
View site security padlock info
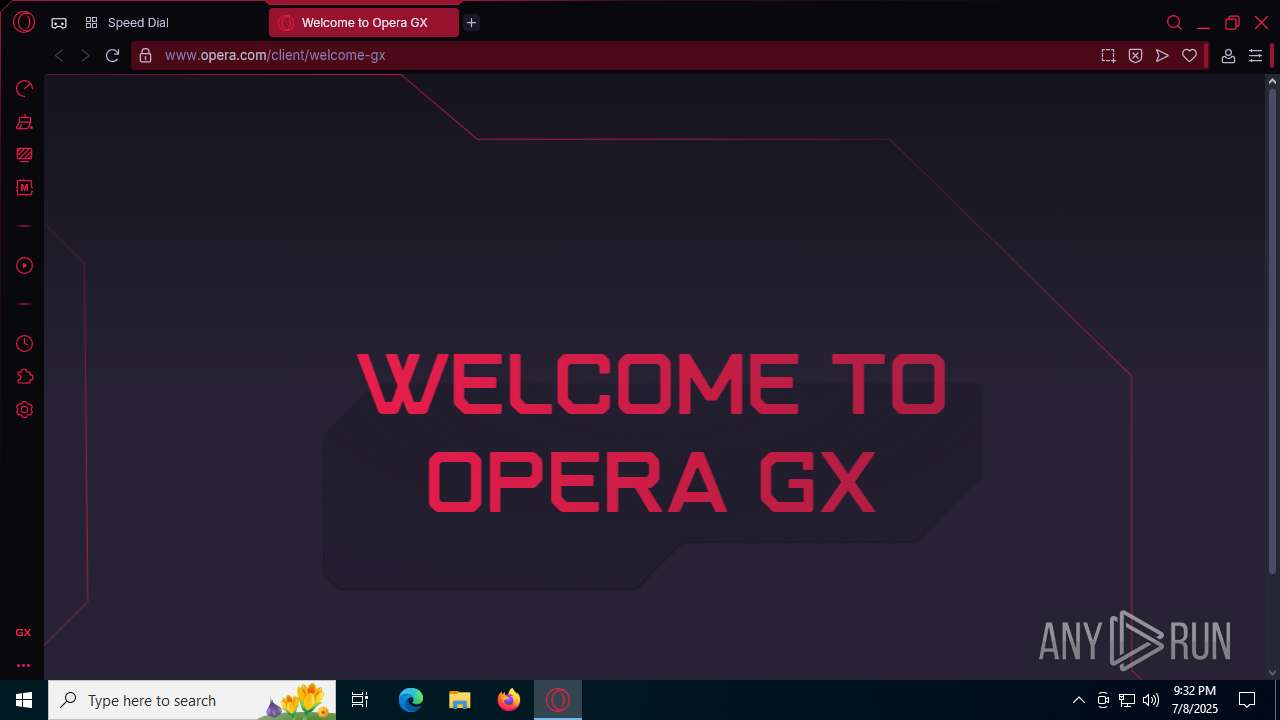145,56
